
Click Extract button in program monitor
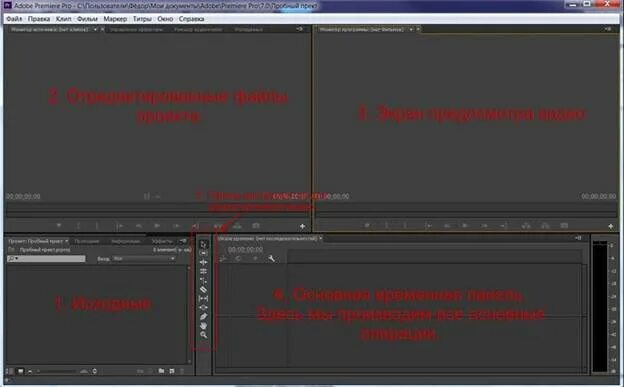tap(545, 226)
